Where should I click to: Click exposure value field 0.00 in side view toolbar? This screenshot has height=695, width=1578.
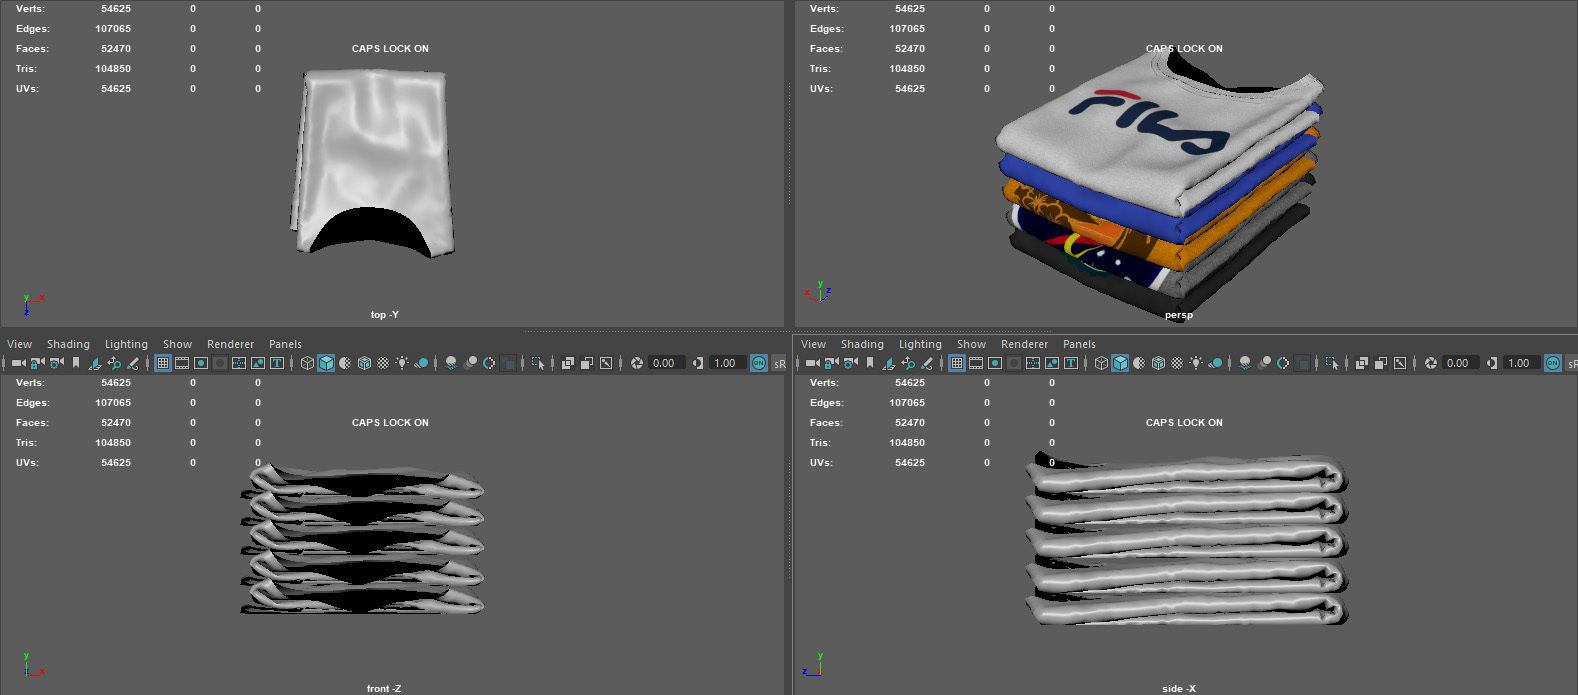(1459, 363)
